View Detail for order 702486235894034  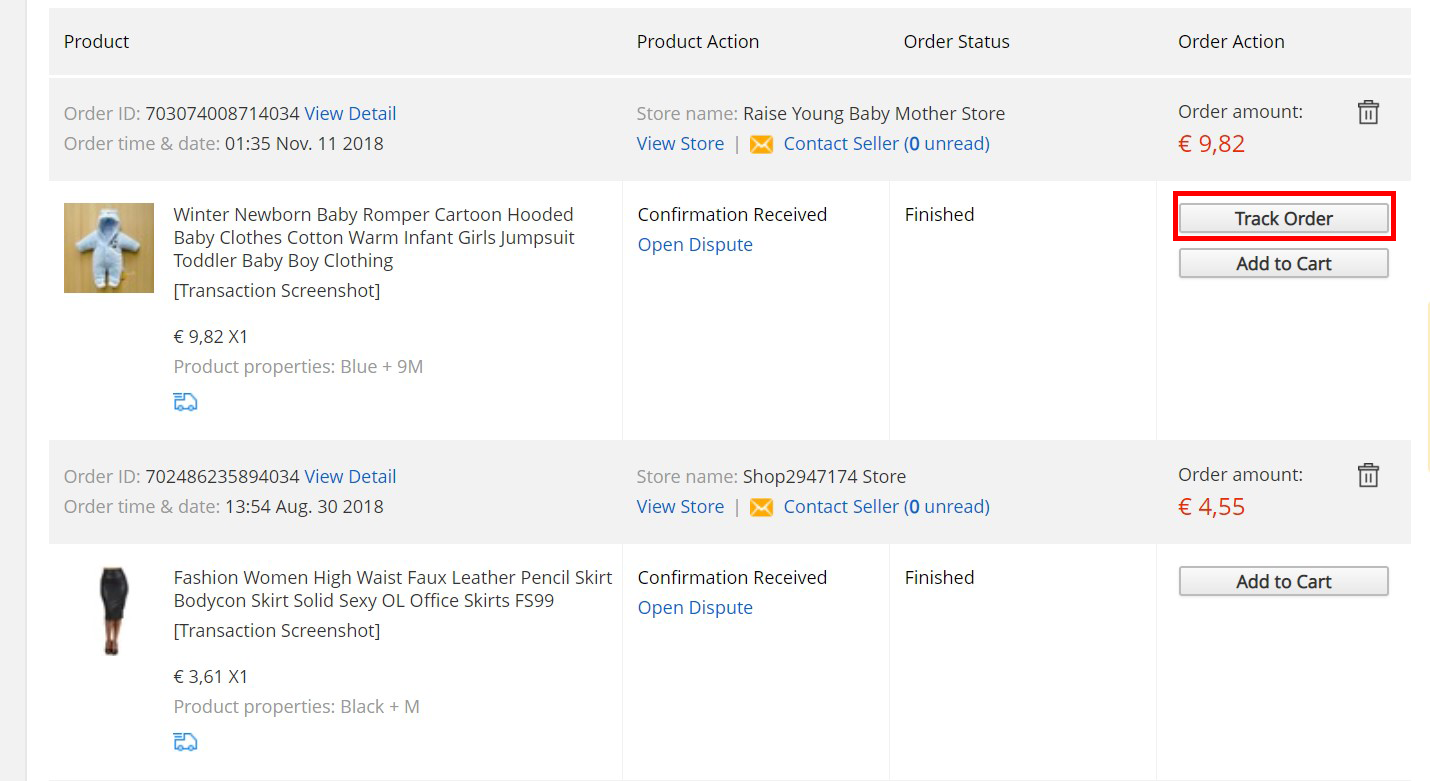point(350,476)
